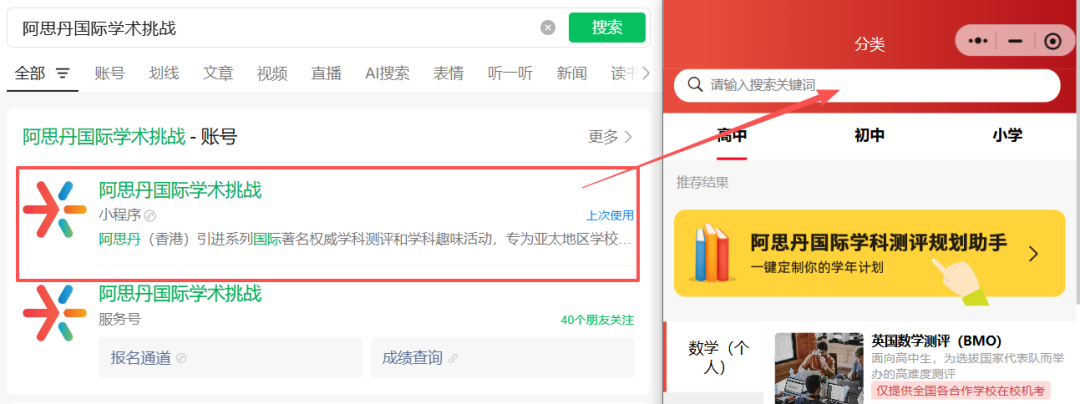1080x404 pixels.
Task: Open the 英国数学测评（BMO）title
Action: tap(936, 341)
